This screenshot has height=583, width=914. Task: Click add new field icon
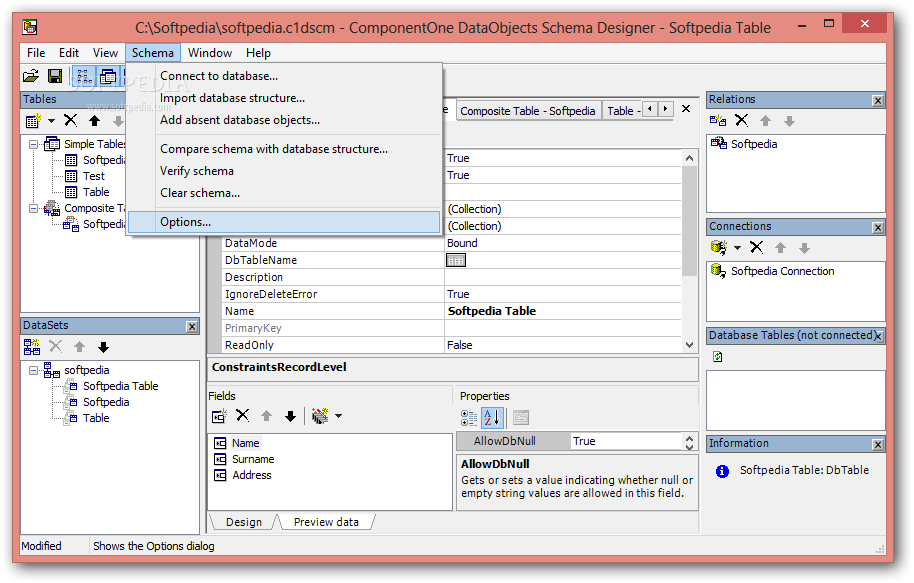(x=219, y=416)
